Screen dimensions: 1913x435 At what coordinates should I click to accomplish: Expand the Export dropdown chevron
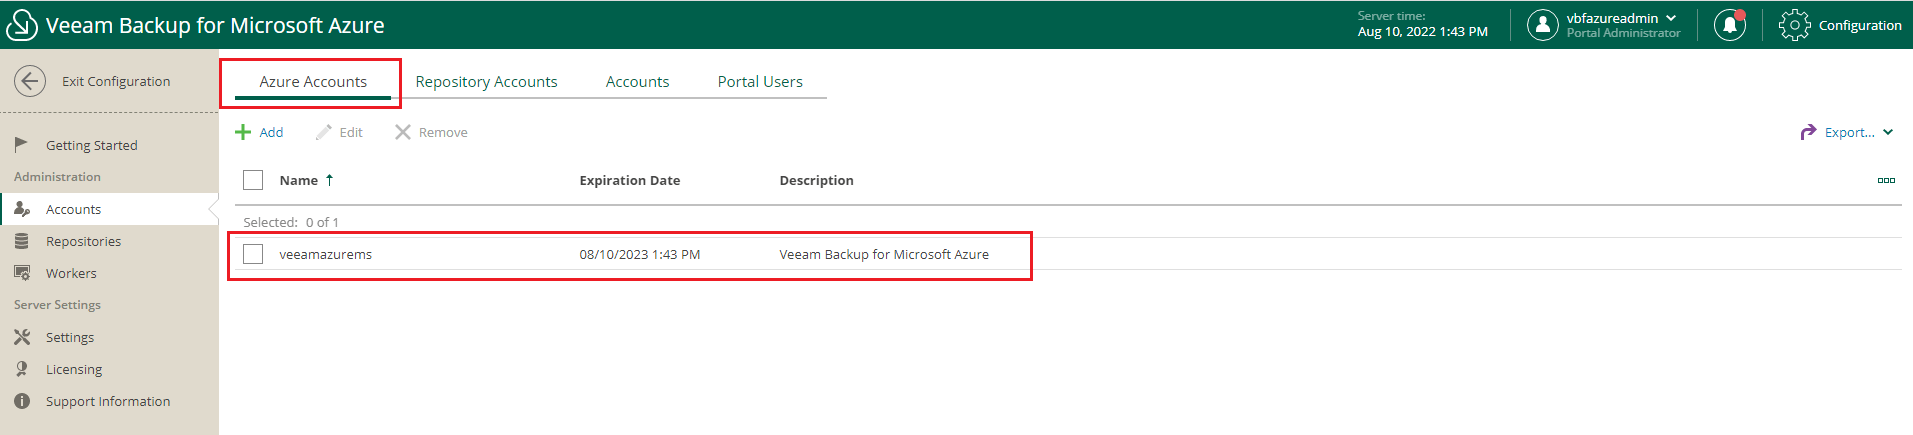tap(1888, 132)
